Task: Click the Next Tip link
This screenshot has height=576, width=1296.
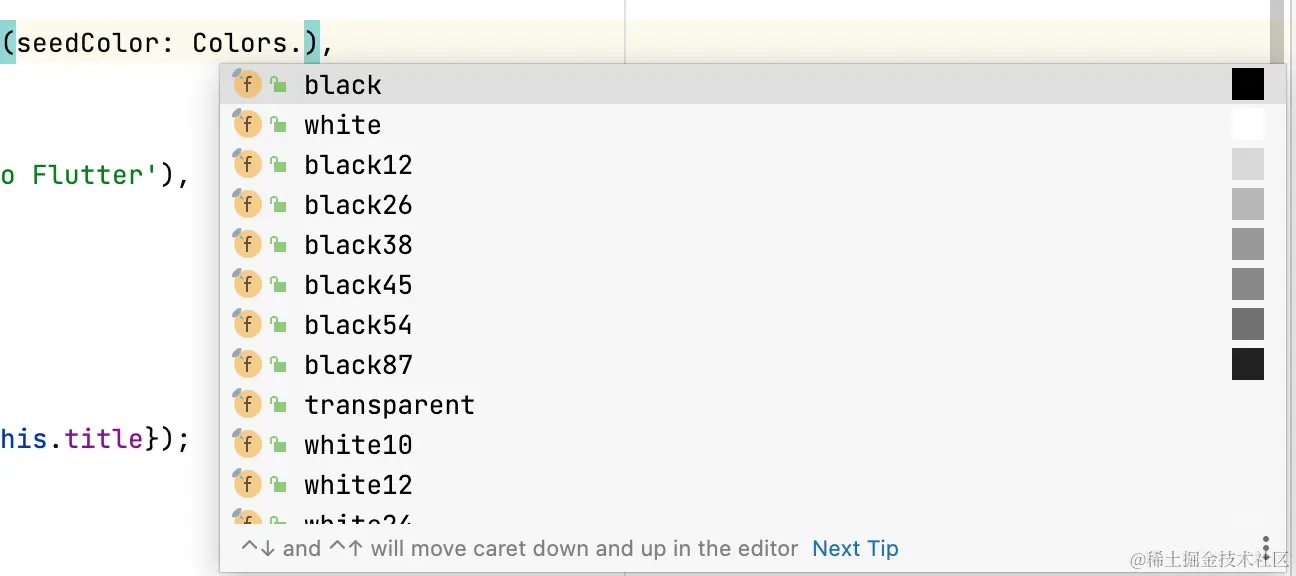Action: [855, 548]
